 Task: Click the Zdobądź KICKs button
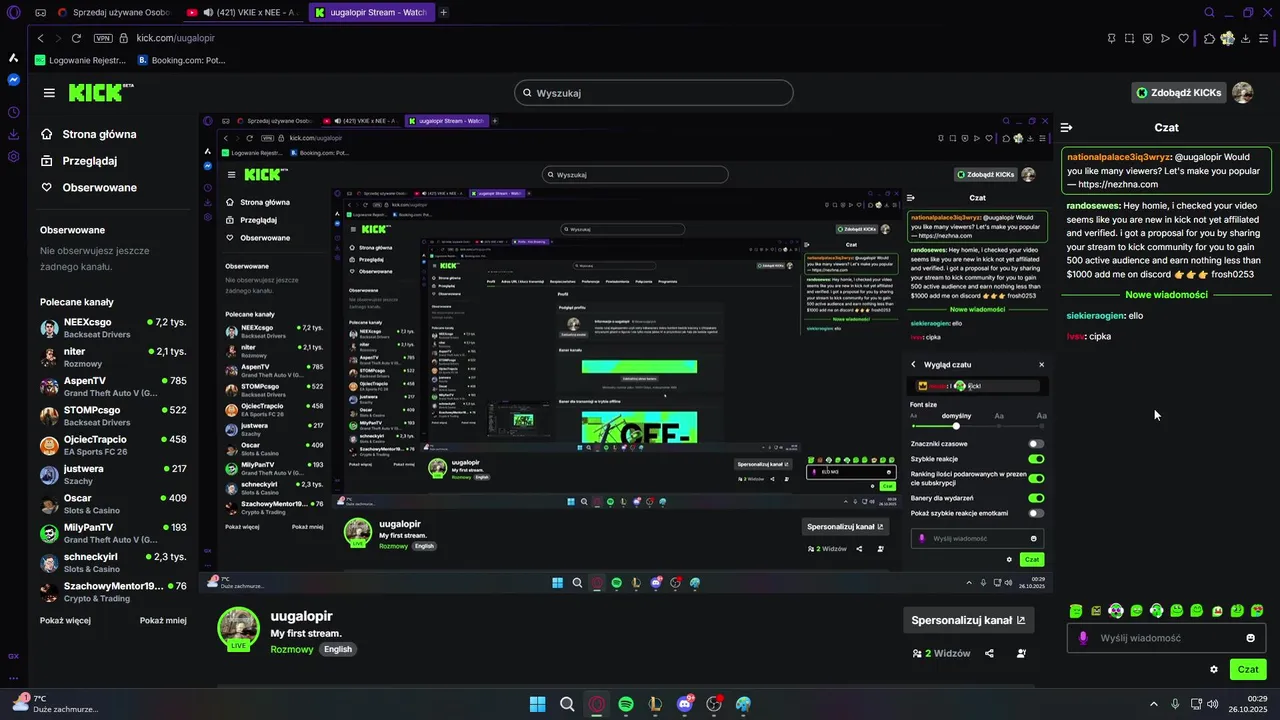pos(1179,93)
